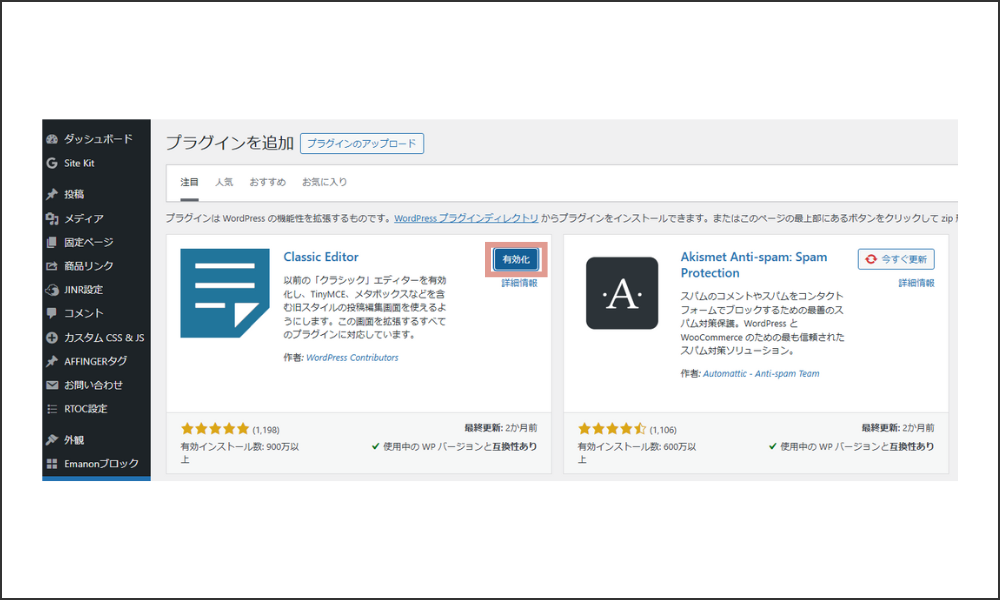The height and width of the screenshot is (600, 1000).
Task: Open the メディア media icon
Action: 52,219
